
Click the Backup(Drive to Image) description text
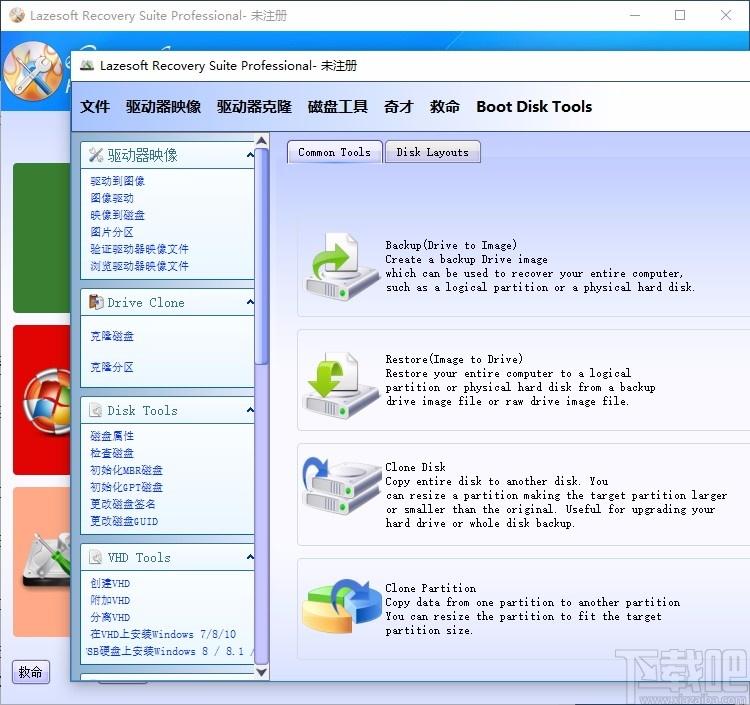click(540, 266)
